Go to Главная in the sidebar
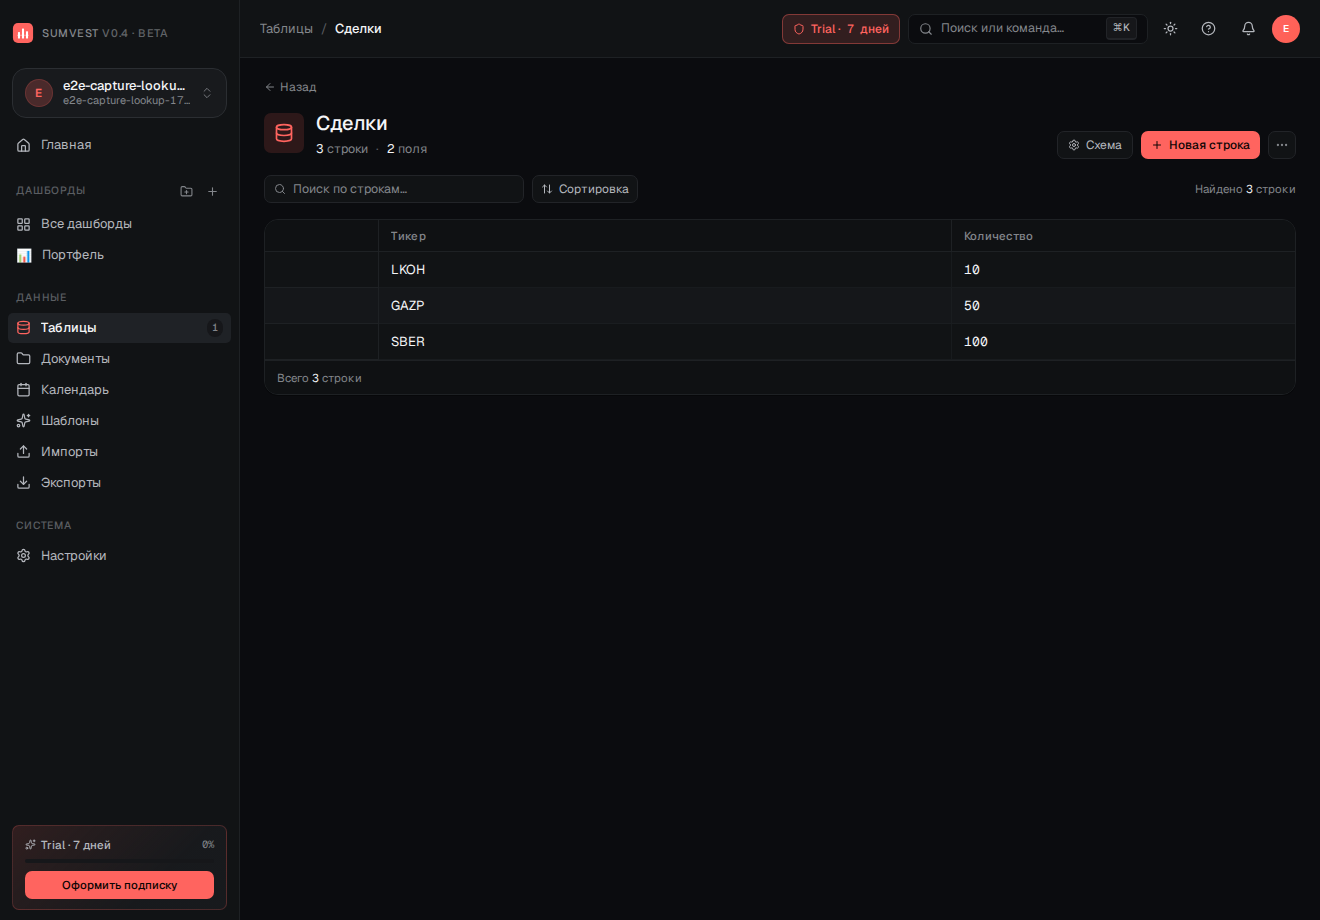 pyautogui.click(x=119, y=145)
